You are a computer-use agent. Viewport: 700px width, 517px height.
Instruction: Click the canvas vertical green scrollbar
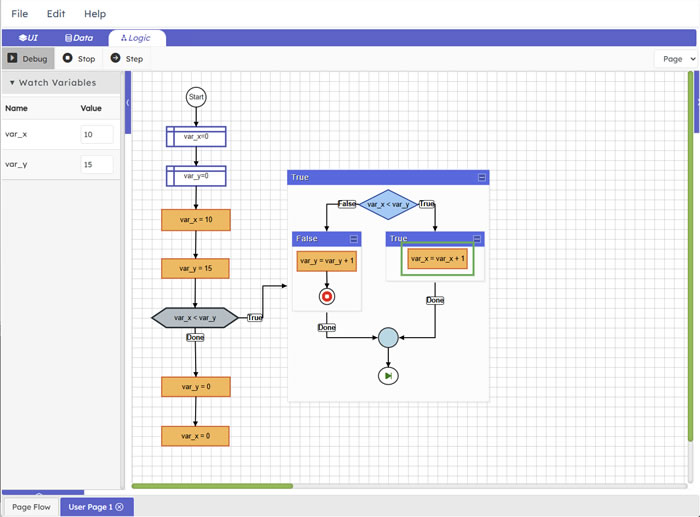click(691, 256)
